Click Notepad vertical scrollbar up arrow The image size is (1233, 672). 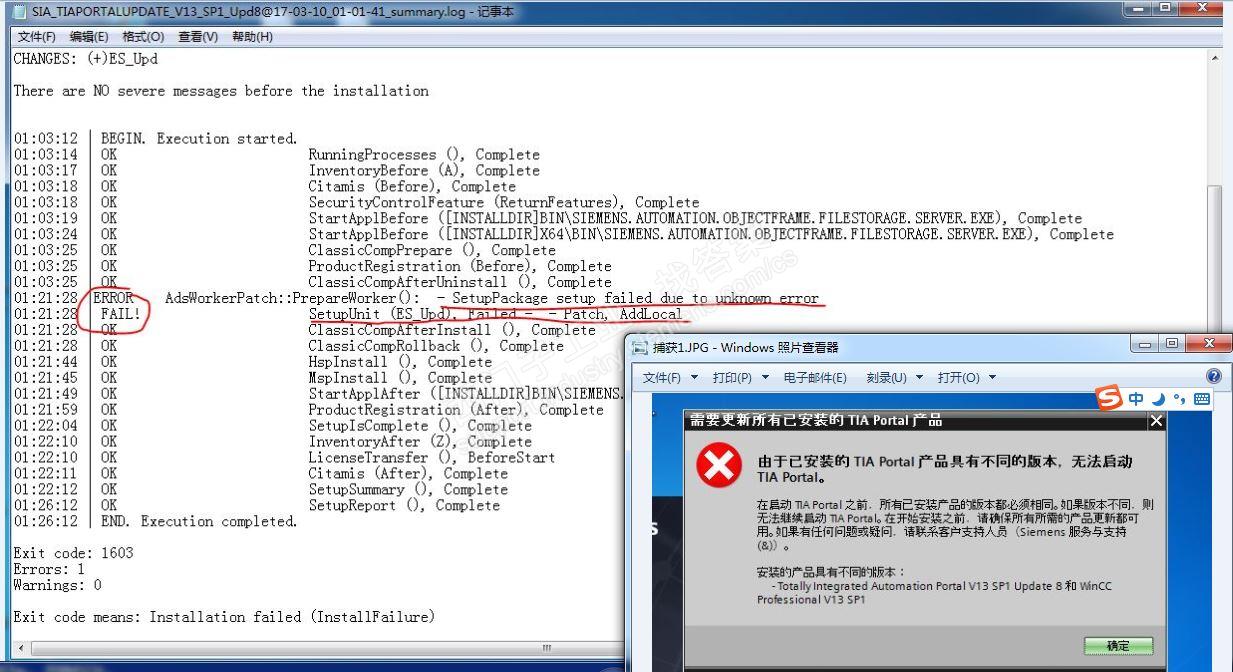(x=1215, y=58)
